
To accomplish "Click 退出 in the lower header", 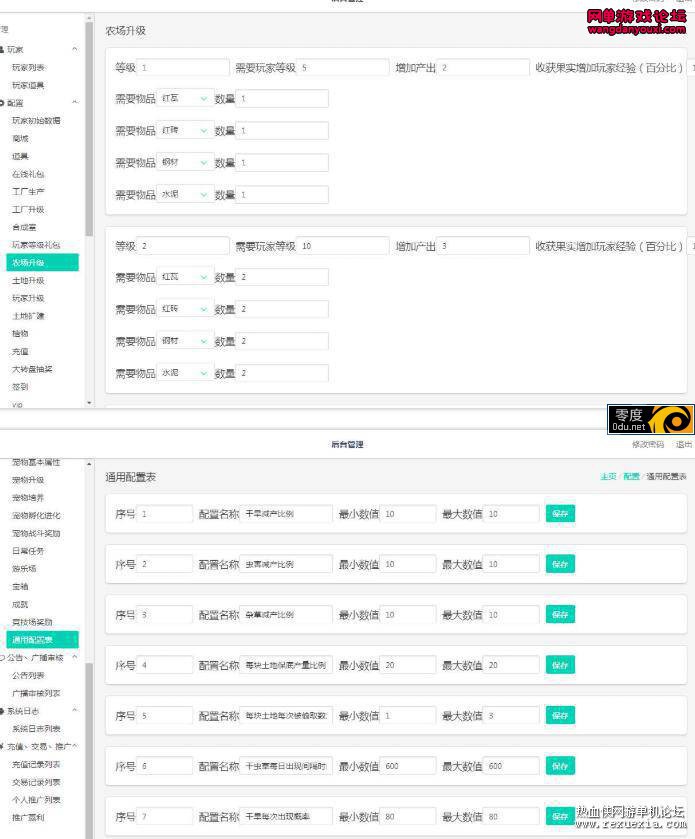I will [x=684, y=444].
